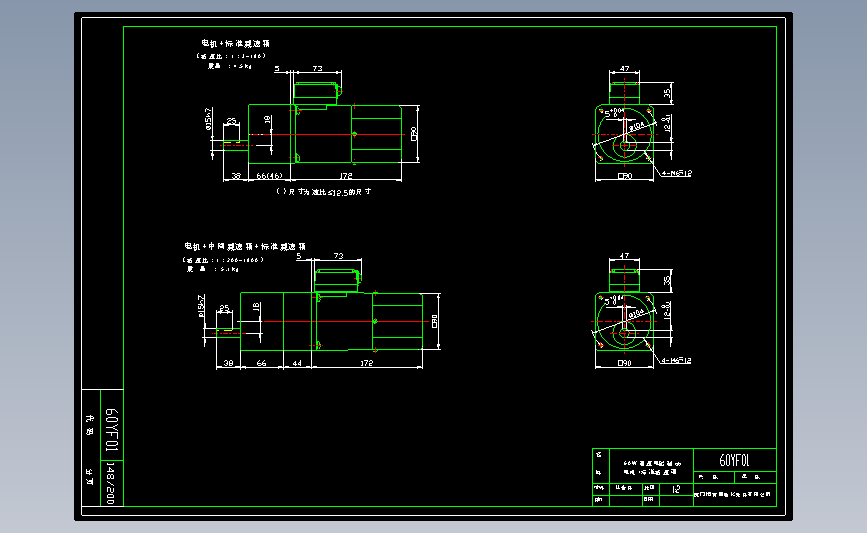Pick the 35 height dimension on upper end view
This screenshot has height=533, width=867.
tap(667, 93)
